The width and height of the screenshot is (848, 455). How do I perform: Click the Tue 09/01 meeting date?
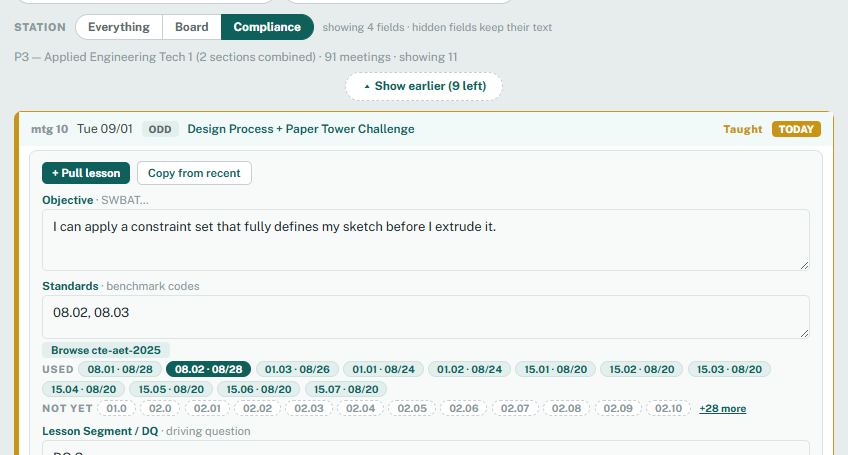click(x=104, y=129)
